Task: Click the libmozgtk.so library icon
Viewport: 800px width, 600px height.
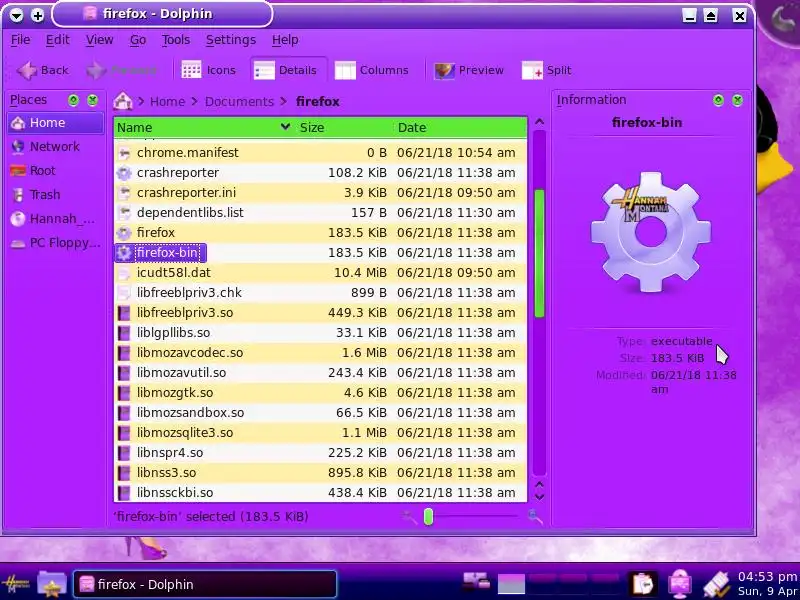Action: click(x=124, y=393)
